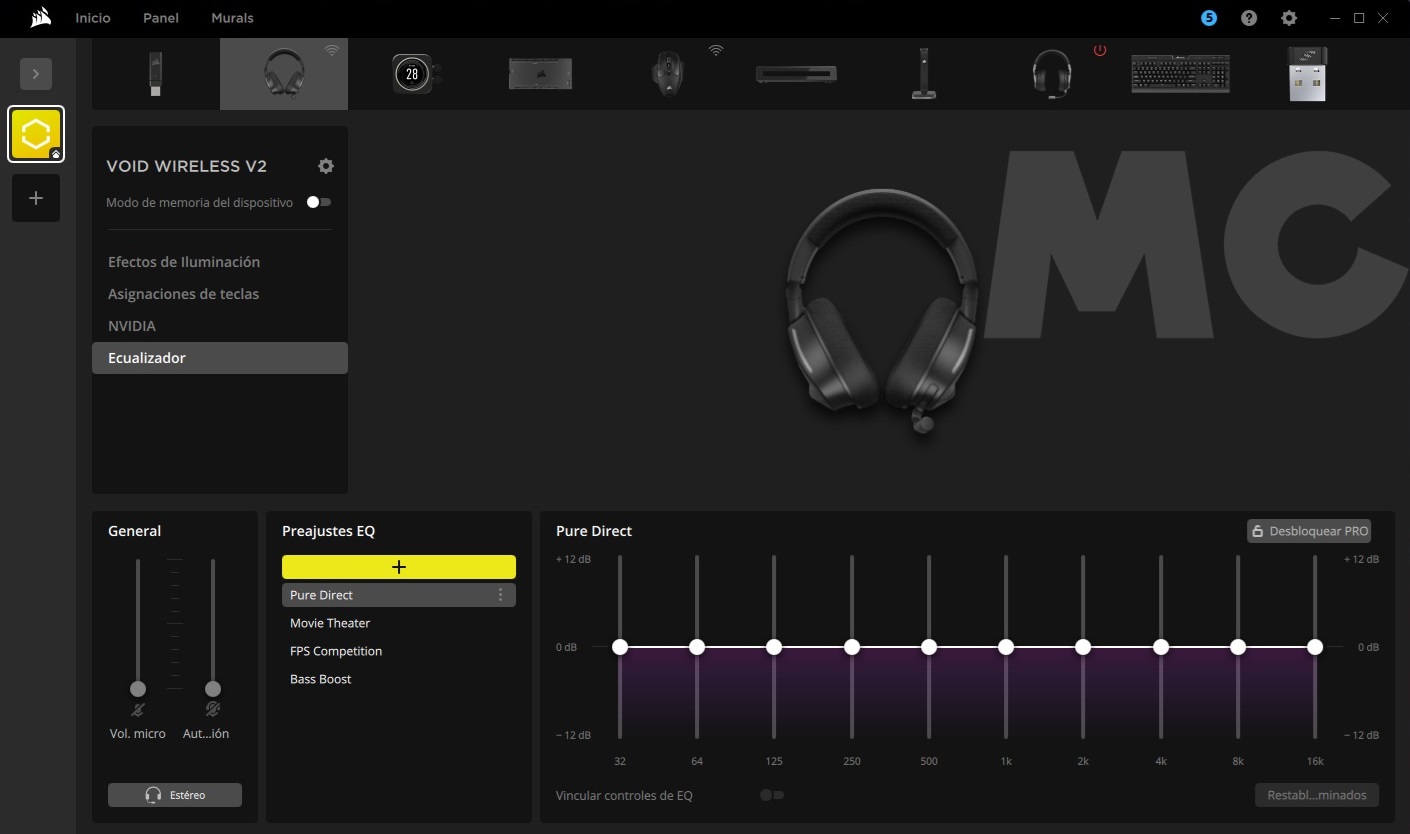Viewport: 1410px width, 834px height.
Task: Select the wireless mouse device icon
Action: click(666, 74)
